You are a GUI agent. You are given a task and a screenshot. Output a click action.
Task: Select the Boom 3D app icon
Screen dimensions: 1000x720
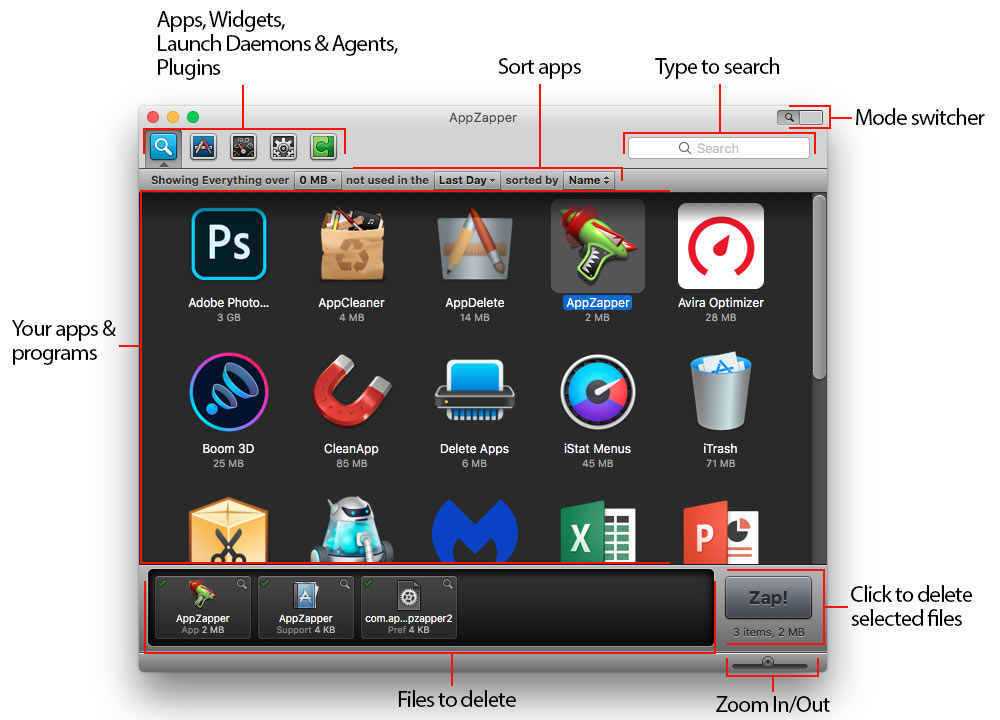pyautogui.click(x=228, y=392)
